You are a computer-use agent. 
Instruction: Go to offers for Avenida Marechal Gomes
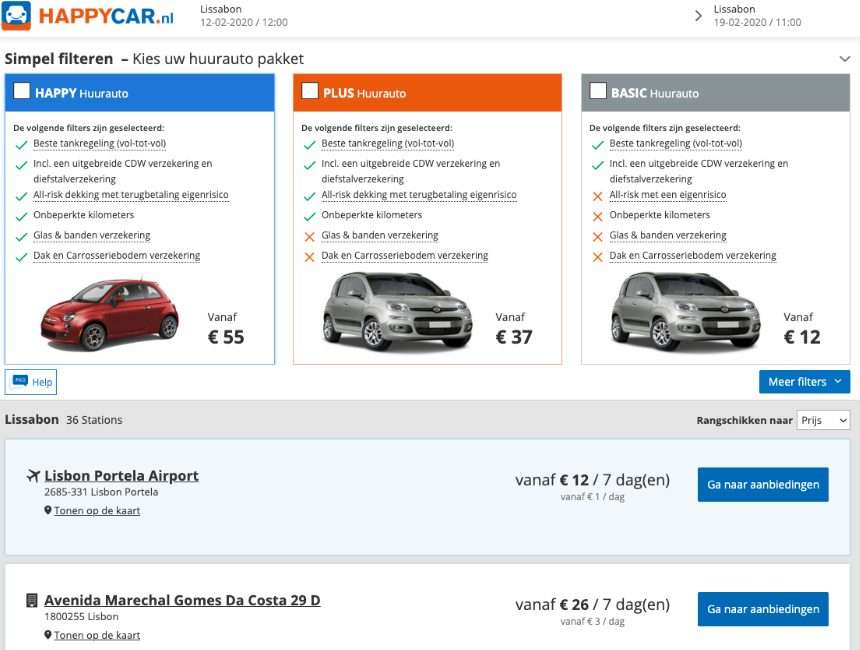coord(763,609)
